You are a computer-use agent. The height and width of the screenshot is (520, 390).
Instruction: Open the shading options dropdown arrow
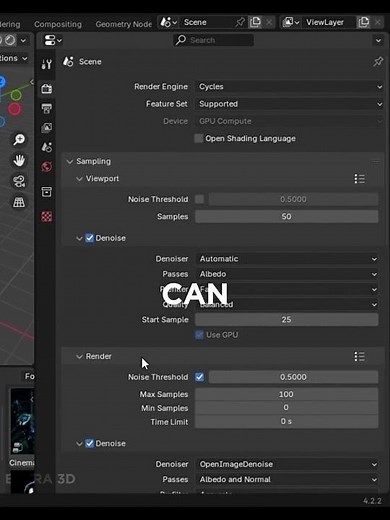tap(23, 40)
